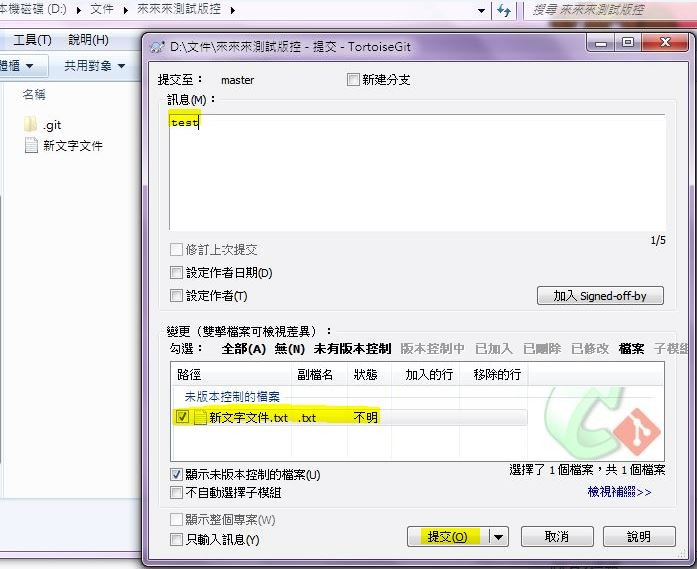The image size is (697, 569).
Task: Select the 新文字文件.txt row in changes list
Action: click(x=349, y=417)
